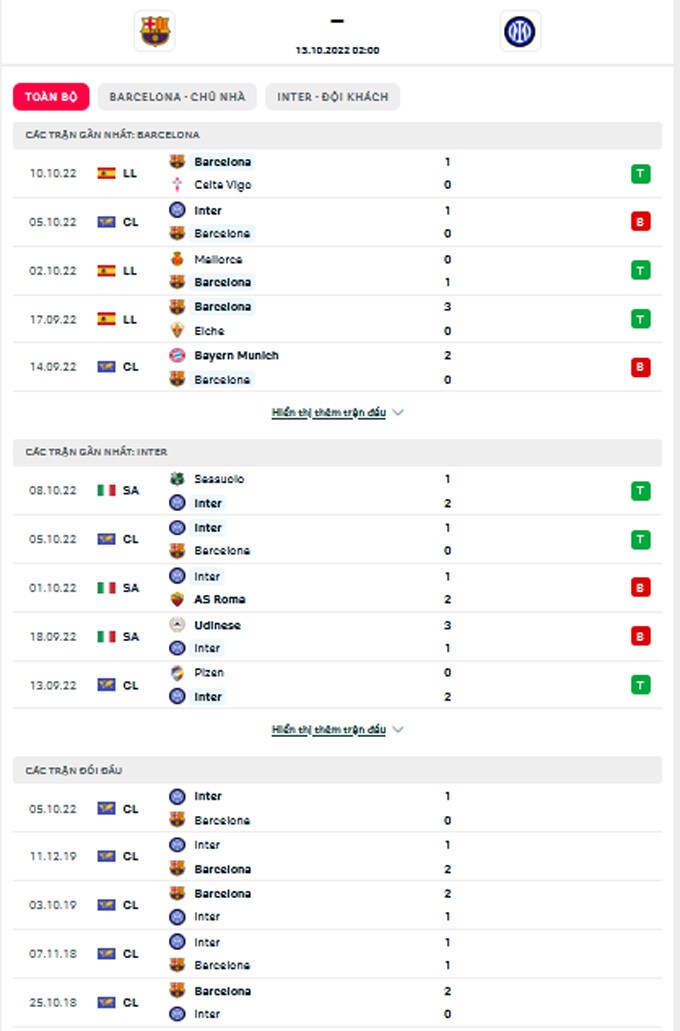
Task: Select the Toàn Bộ tab
Action: [51, 97]
